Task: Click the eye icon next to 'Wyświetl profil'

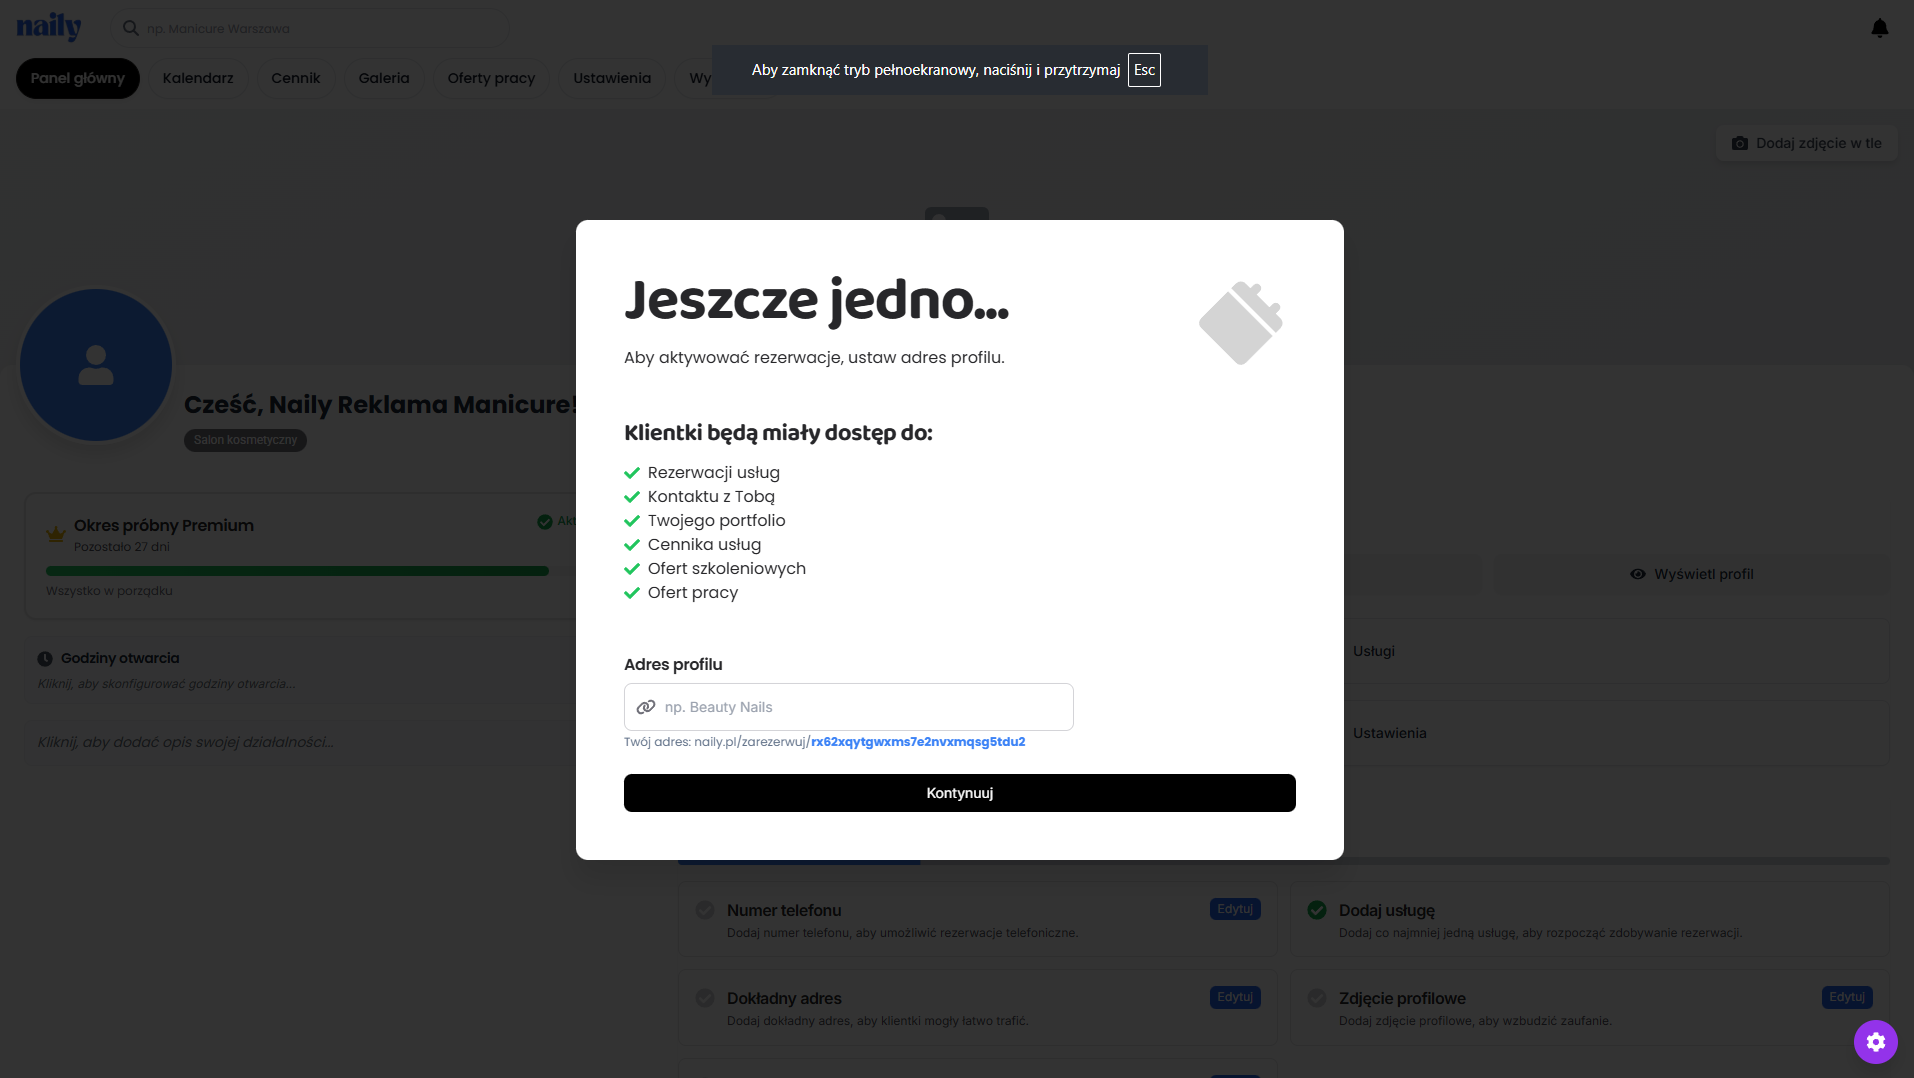Action: (x=1637, y=574)
